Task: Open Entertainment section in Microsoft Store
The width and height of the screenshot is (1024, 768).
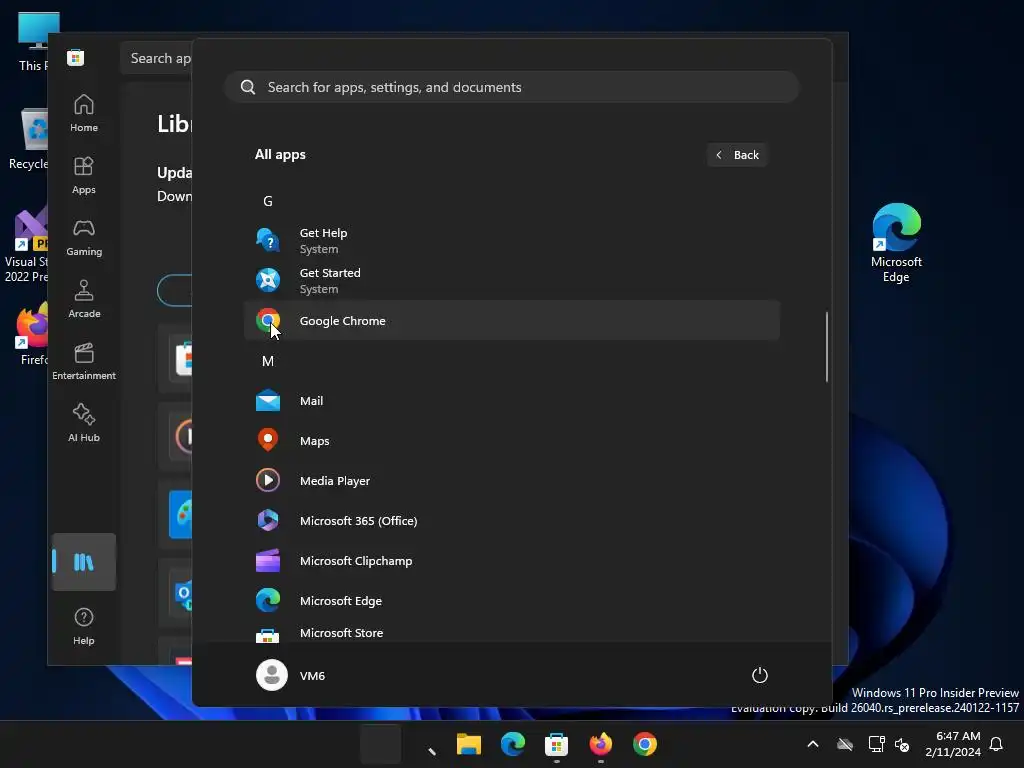Action: 84,362
